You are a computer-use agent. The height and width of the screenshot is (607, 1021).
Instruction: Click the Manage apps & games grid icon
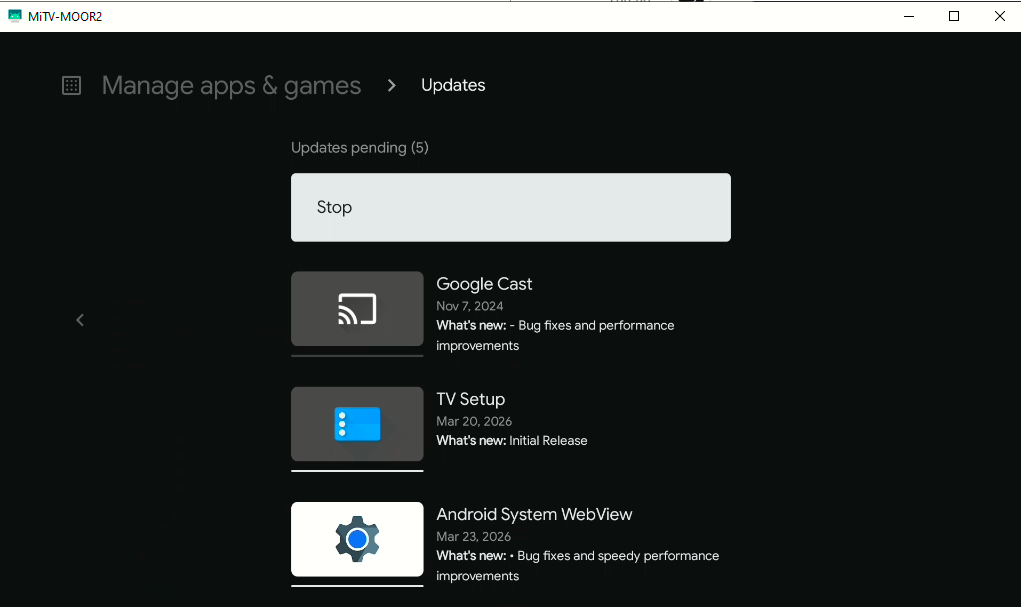tap(72, 85)
